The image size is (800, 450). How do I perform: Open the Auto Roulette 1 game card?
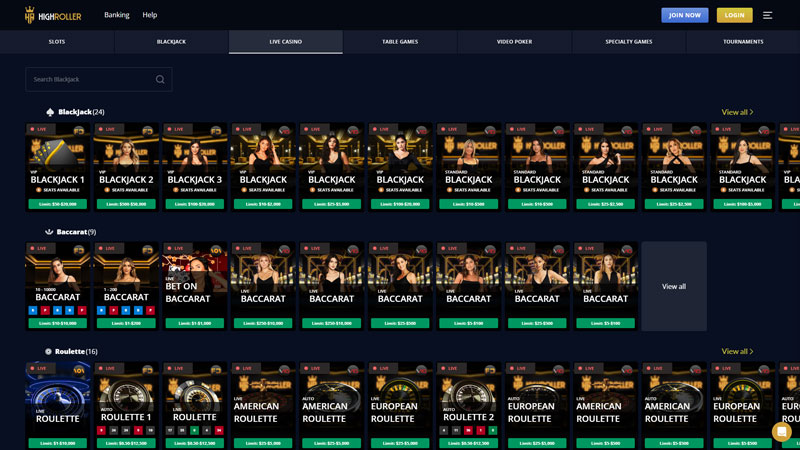click(x=126, y=406)
